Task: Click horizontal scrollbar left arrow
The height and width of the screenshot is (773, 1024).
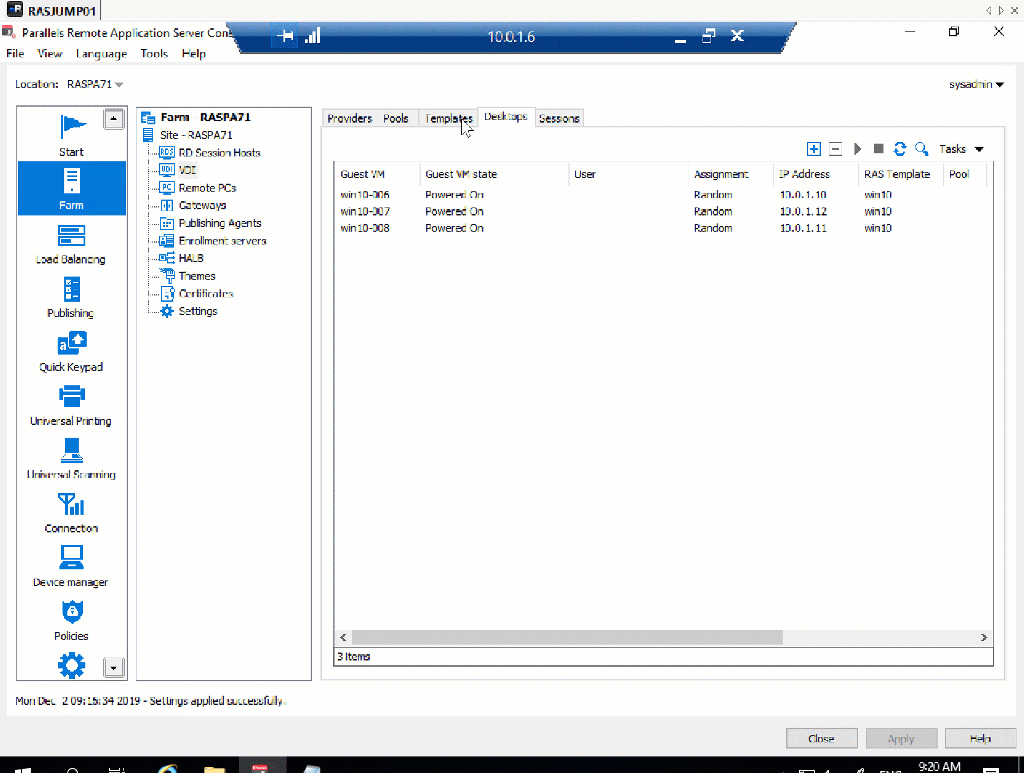Action: pyautogui.click(x=344, y=637)
